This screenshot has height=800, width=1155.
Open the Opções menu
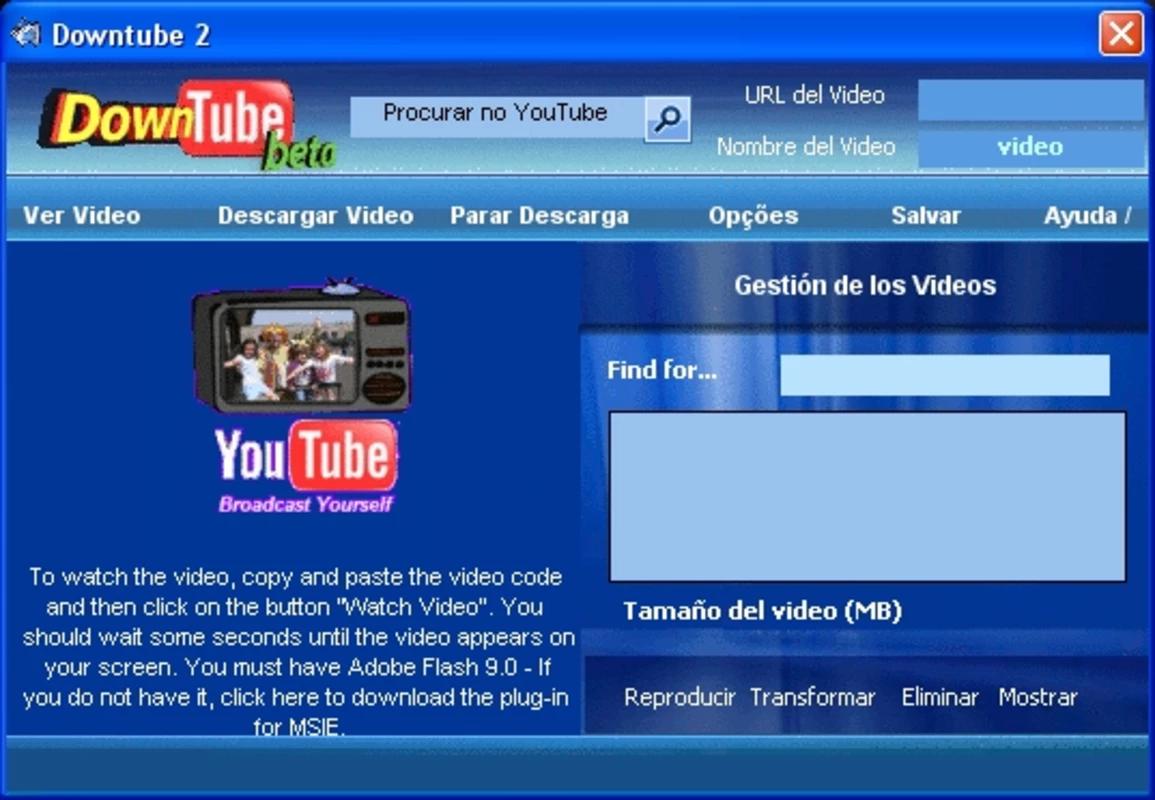(754, 215)
